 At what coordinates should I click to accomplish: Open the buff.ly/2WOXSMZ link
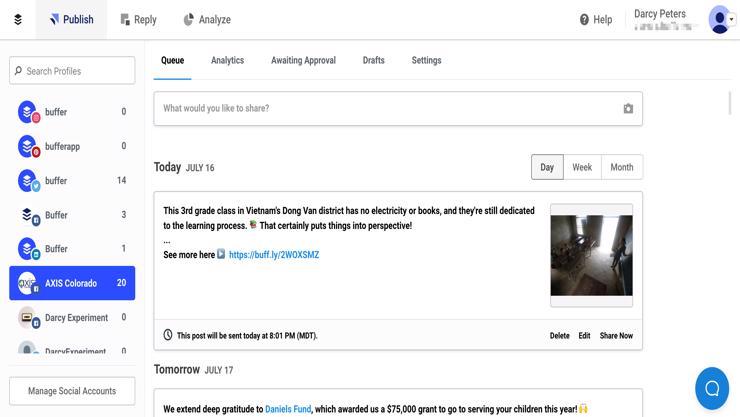(274, 255)
